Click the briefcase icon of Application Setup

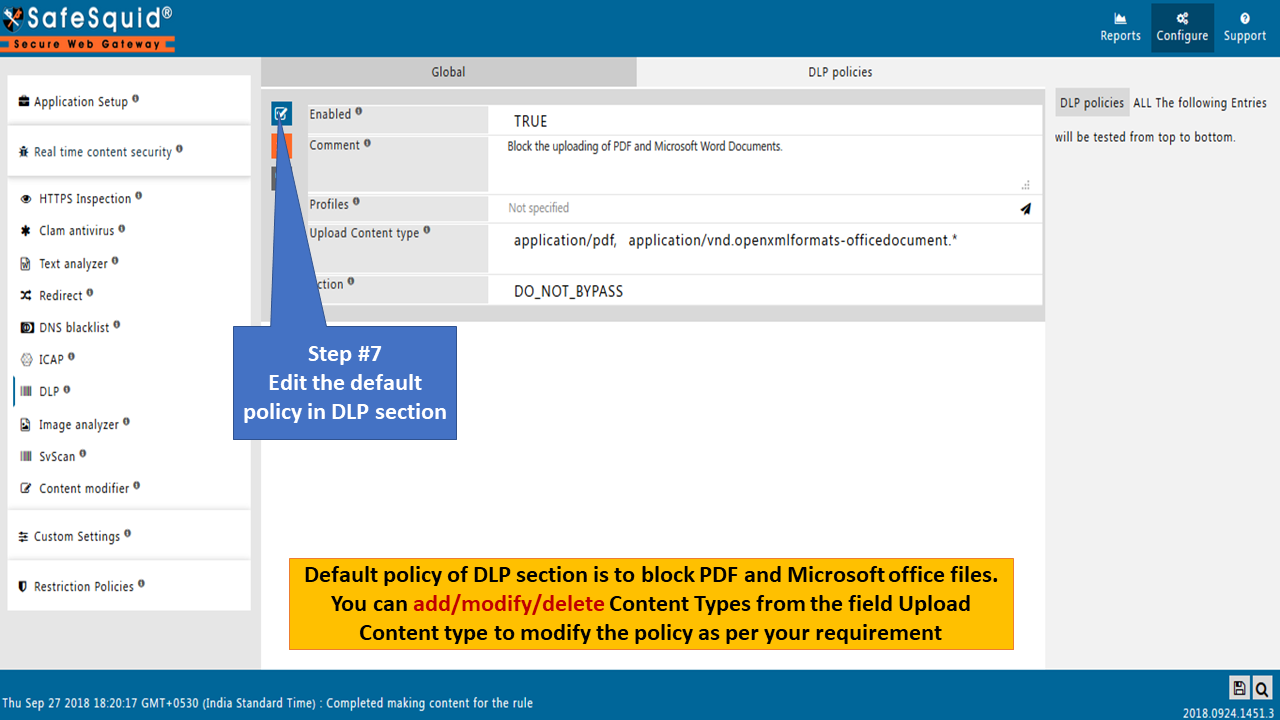click(24, 102)
